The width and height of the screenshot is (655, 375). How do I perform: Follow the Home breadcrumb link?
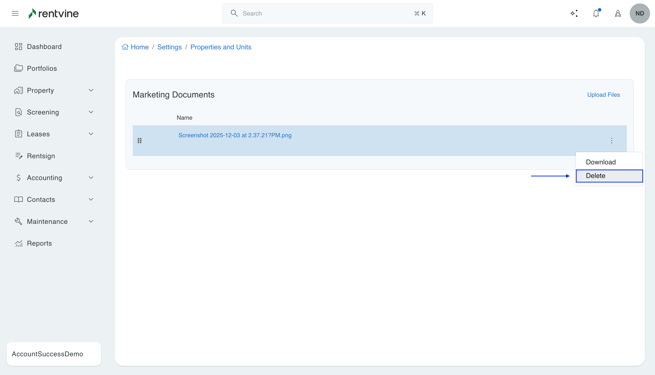point(140,47)
